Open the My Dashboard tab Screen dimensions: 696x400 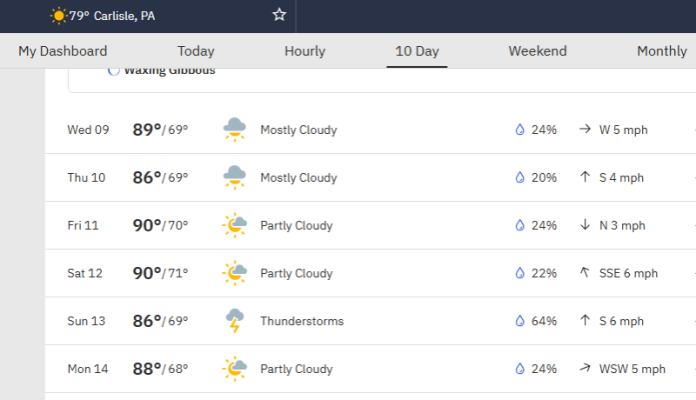(63, 51)
